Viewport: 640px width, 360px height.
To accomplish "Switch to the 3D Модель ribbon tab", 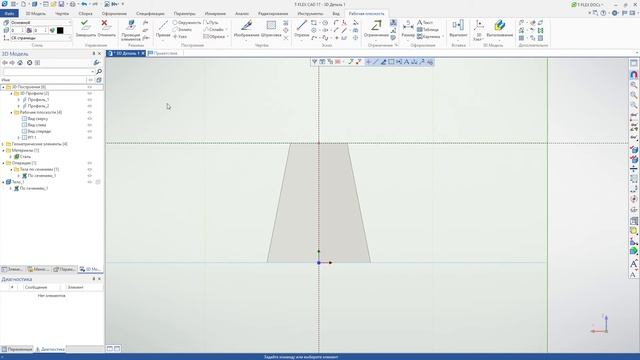I will (x=36, y=13).
